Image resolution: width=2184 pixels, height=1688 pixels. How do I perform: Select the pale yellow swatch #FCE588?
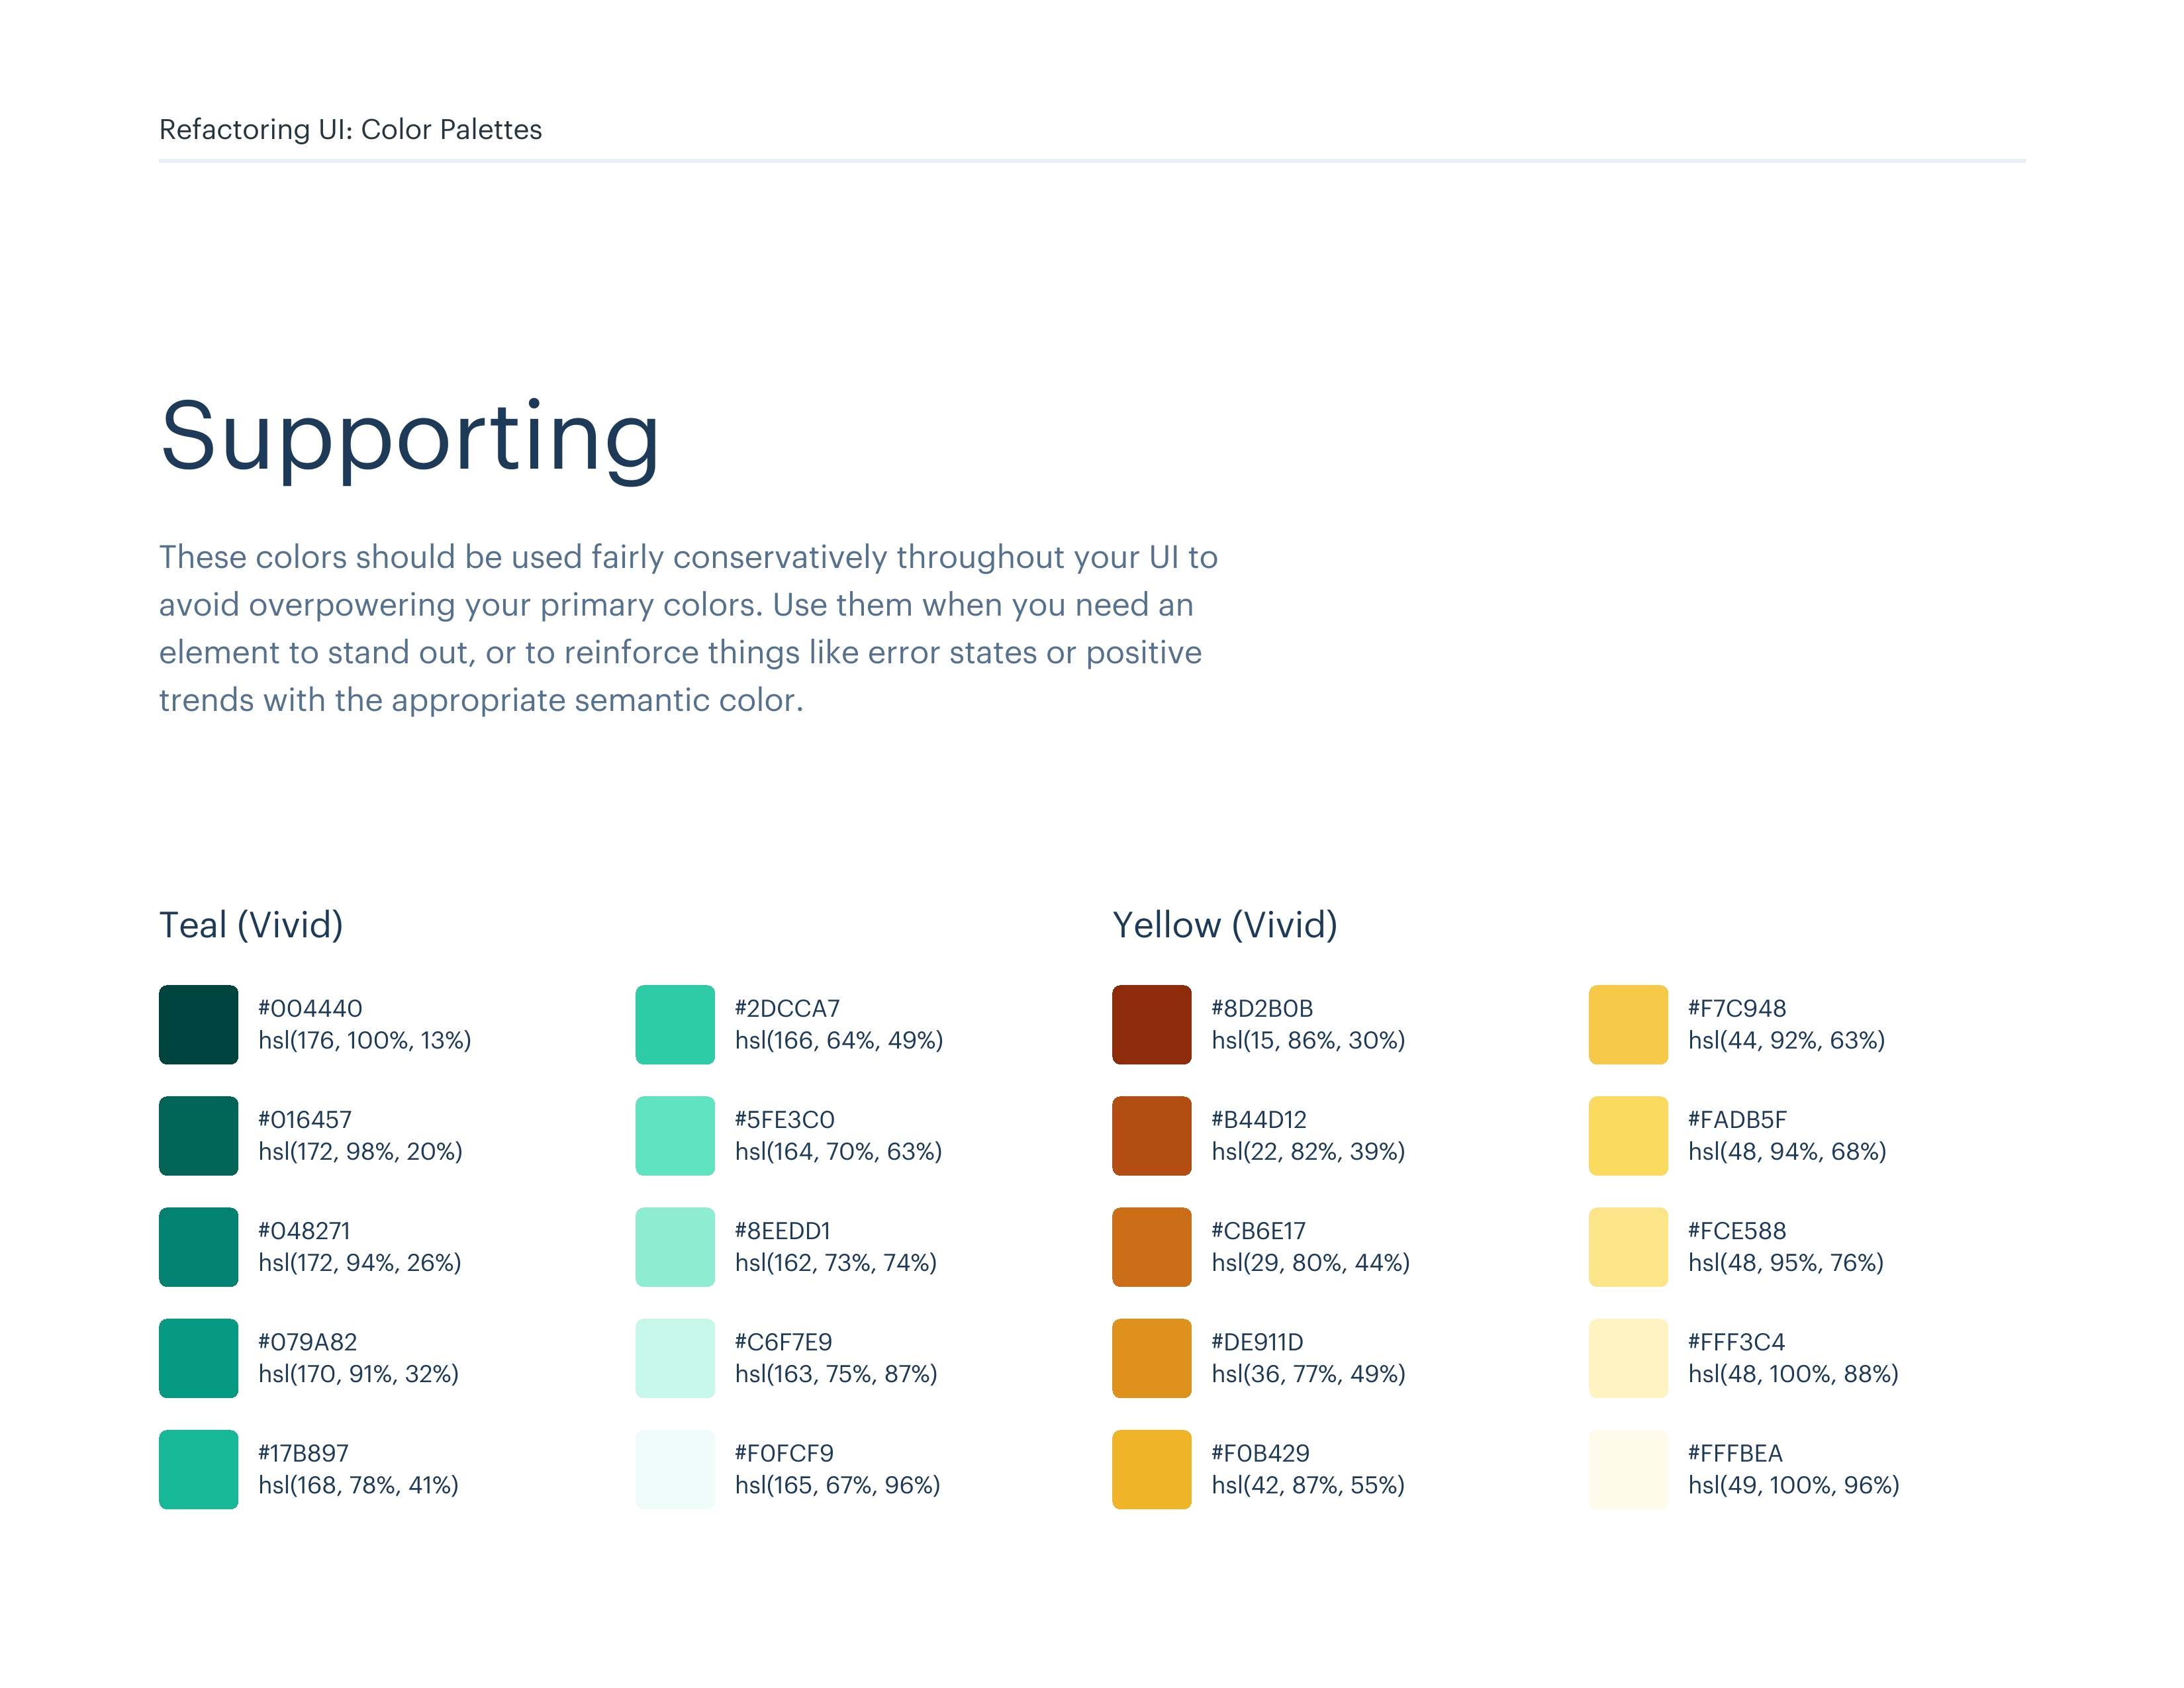(x=1628, y=1246)
